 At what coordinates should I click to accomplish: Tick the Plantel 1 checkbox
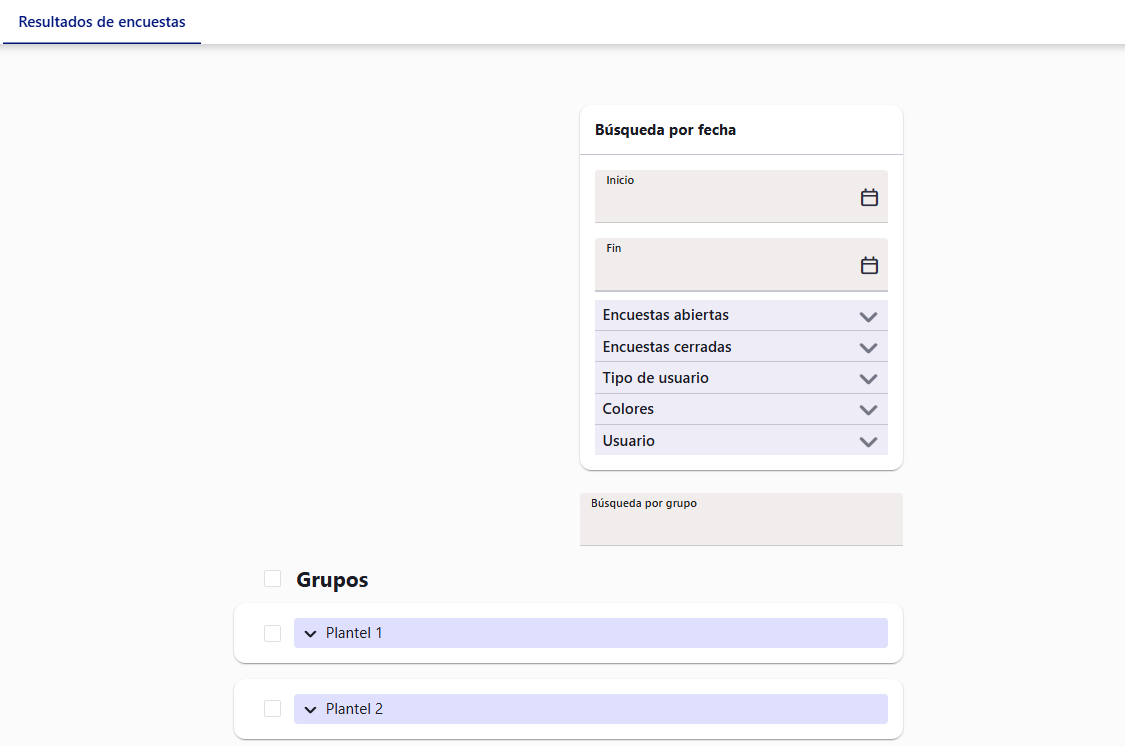pyautogui.click(x=272, y=633)
